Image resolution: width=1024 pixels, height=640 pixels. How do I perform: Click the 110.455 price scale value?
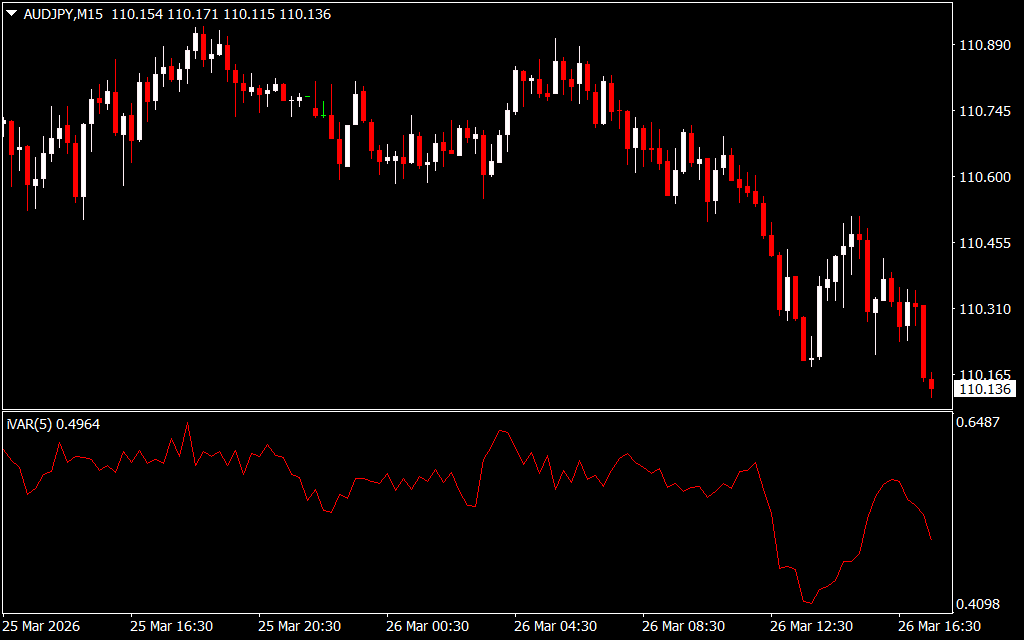[984, 244]
